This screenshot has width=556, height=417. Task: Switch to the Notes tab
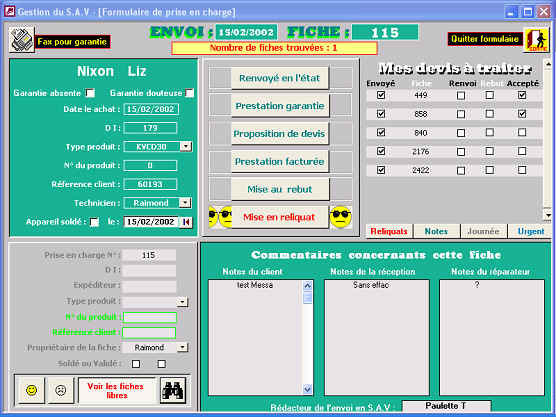(437, 231)
